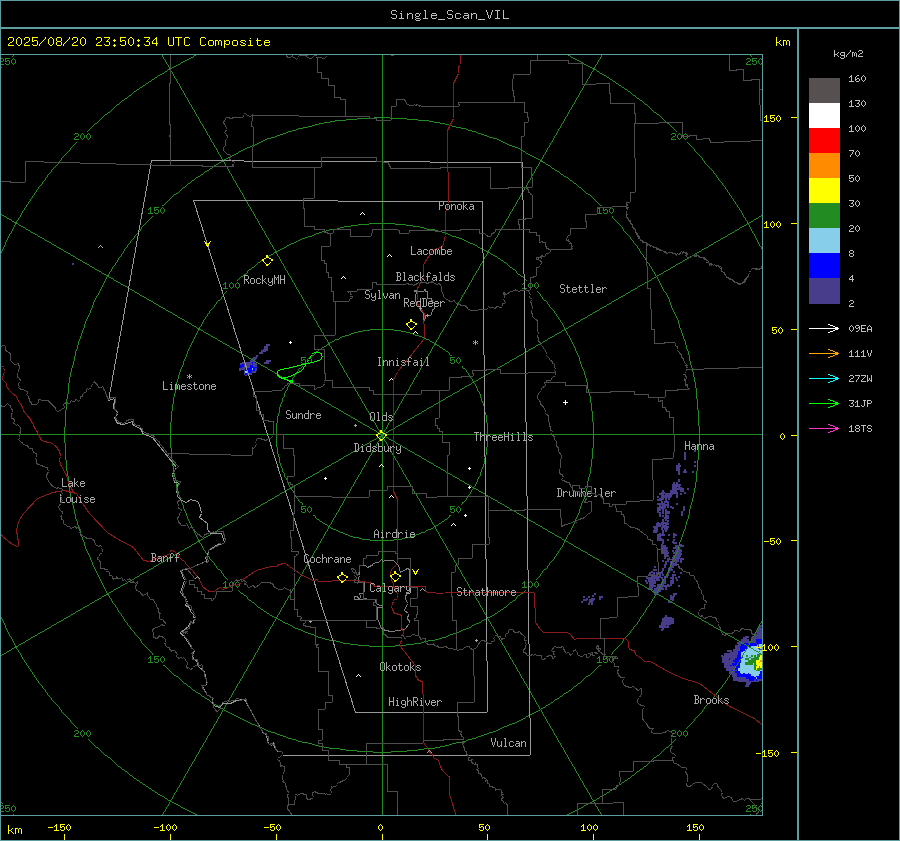
Task: Click the light blue 20 kg/m2 swatch
Action: (824, 241)
